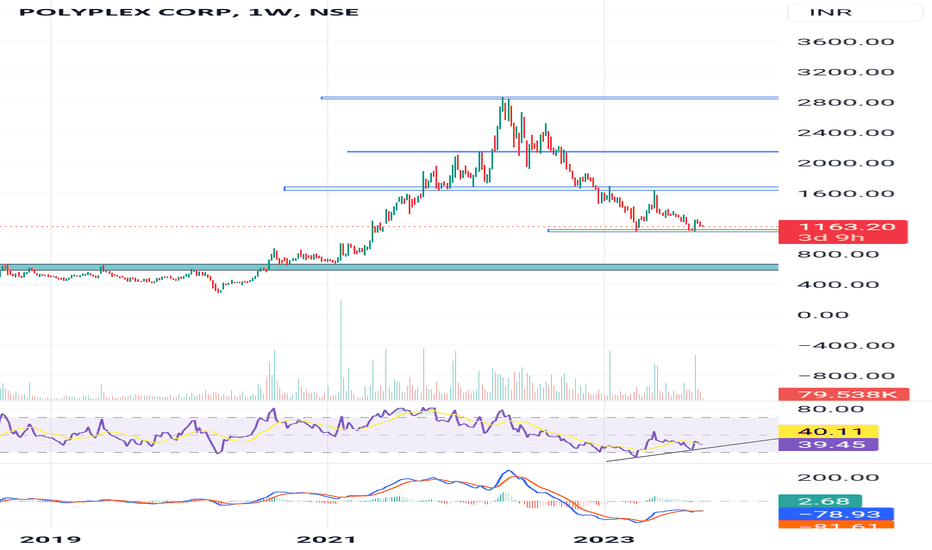Click the -800.00 price axis label
Screen dimensions: 932x550
pyautogui.click(x=845, y=376)
